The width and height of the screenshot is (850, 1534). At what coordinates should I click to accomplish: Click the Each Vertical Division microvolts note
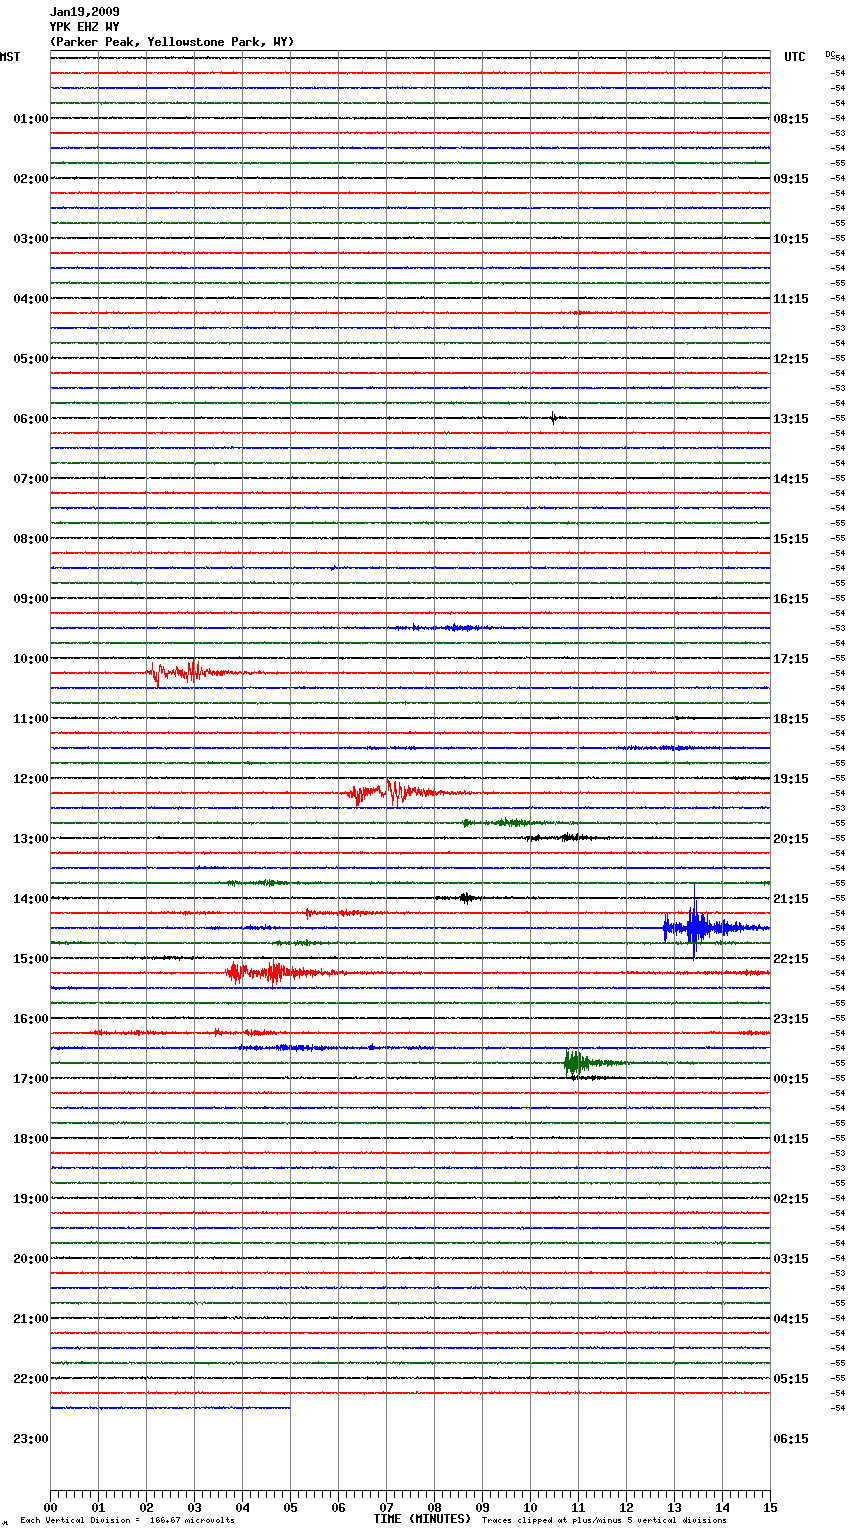click(x=127, y=1521)
